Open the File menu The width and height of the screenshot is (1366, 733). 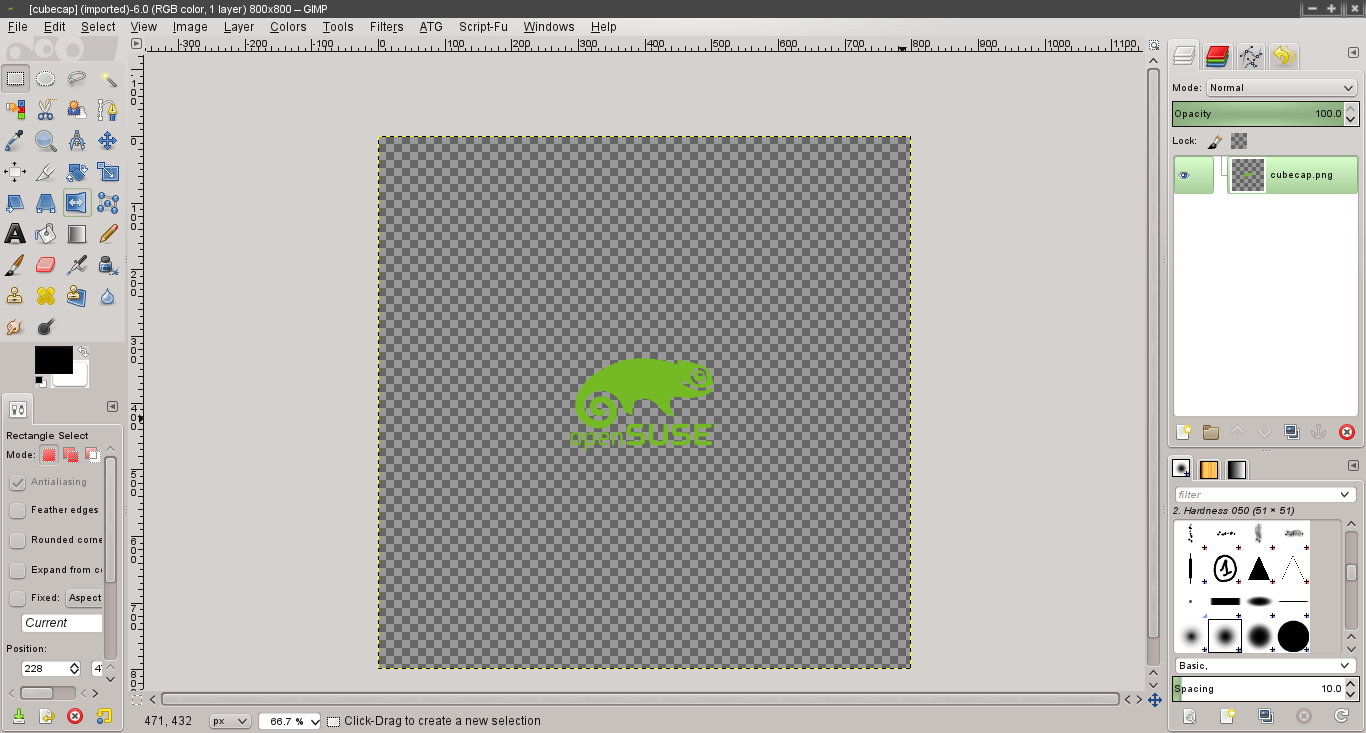pyautogui.click(x=17, y=27)
